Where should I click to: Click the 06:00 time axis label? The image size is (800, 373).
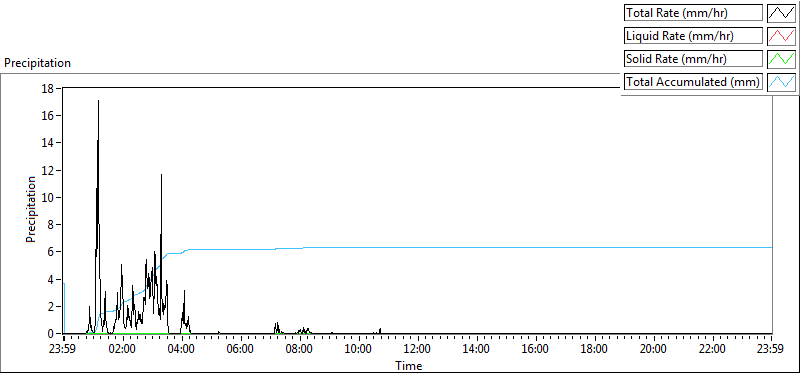tap(241, 350)
